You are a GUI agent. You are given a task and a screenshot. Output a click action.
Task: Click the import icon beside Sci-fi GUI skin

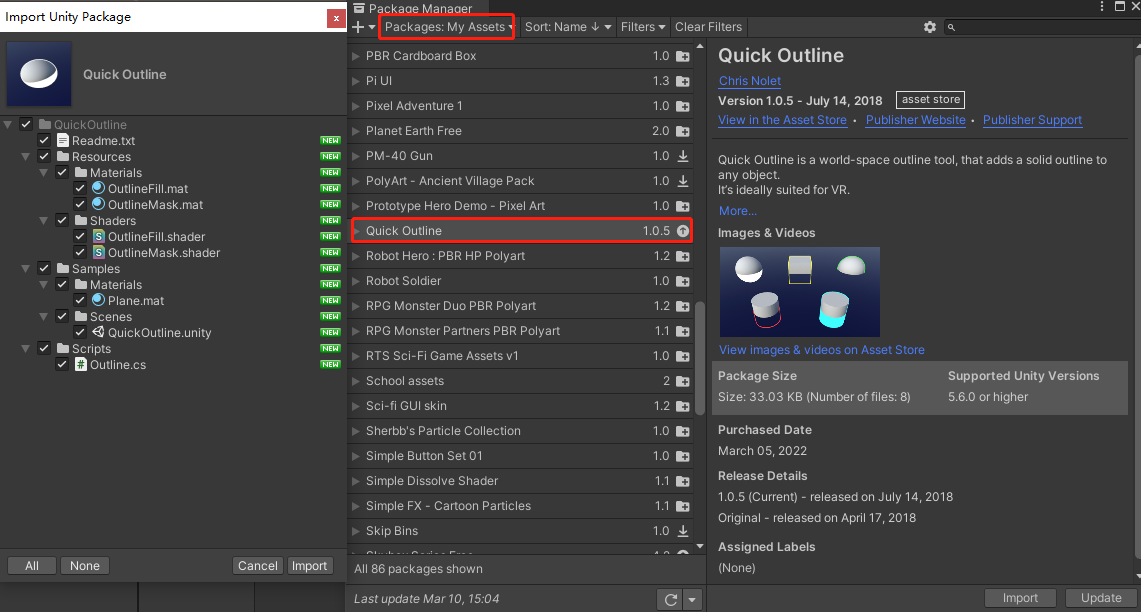(683, 407)
